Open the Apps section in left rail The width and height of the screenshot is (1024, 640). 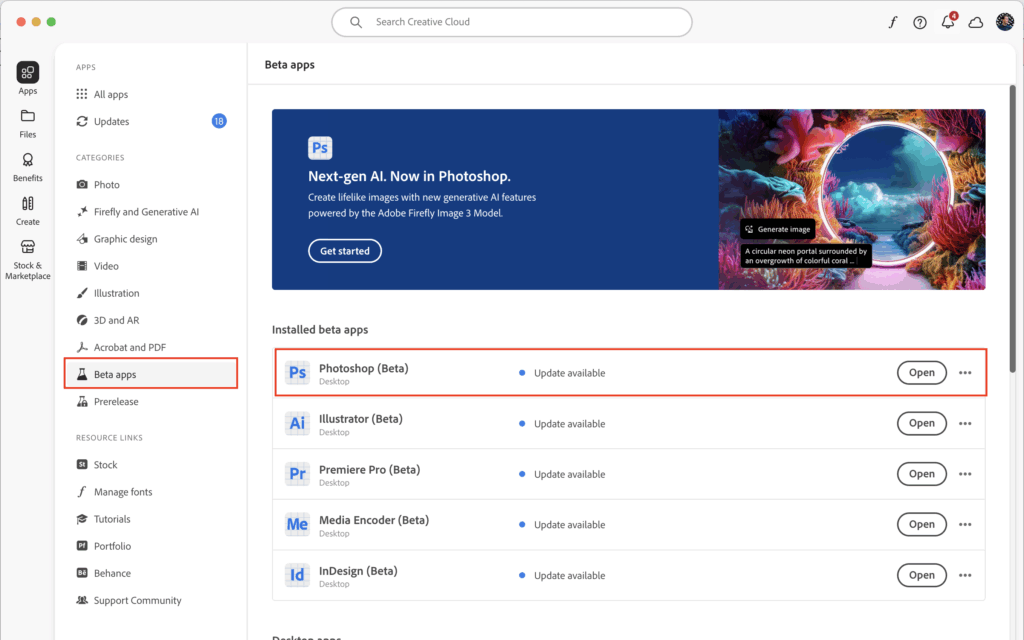27,78
